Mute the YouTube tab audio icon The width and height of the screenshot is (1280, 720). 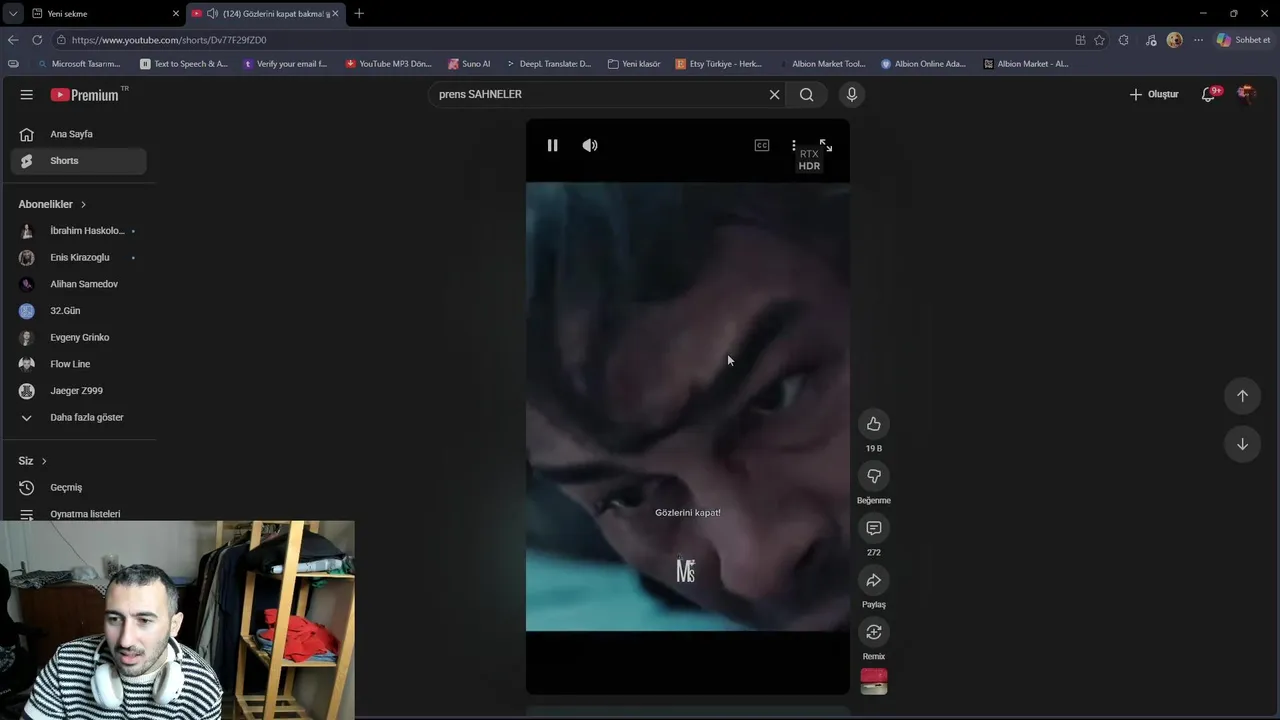click(212, 14)
